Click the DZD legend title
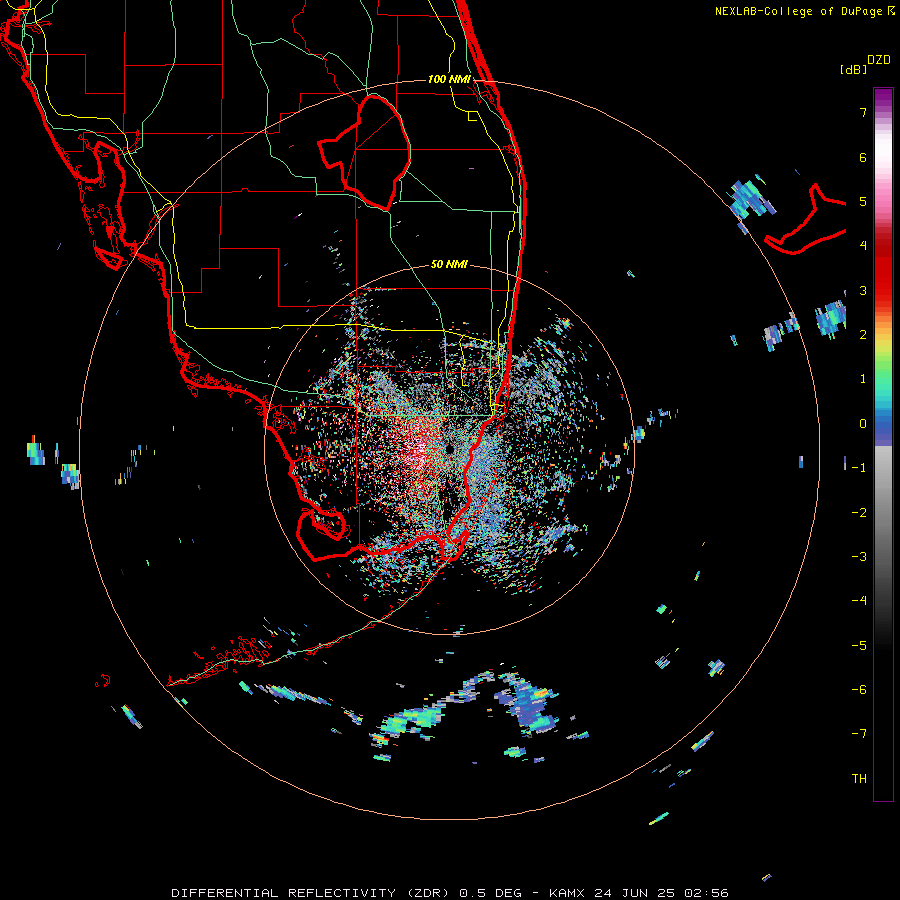The height and width of the screenshot is (900, 900). coord(879,60)
